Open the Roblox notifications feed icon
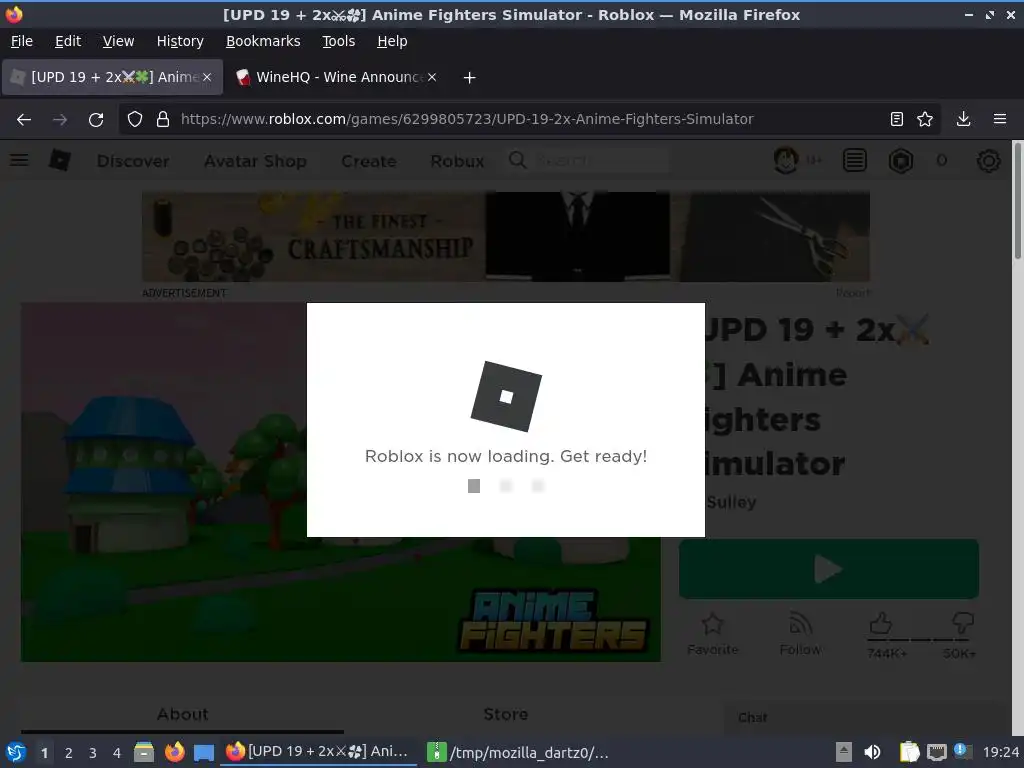Screen dimensions: 1024x768 tap(854, 160)
